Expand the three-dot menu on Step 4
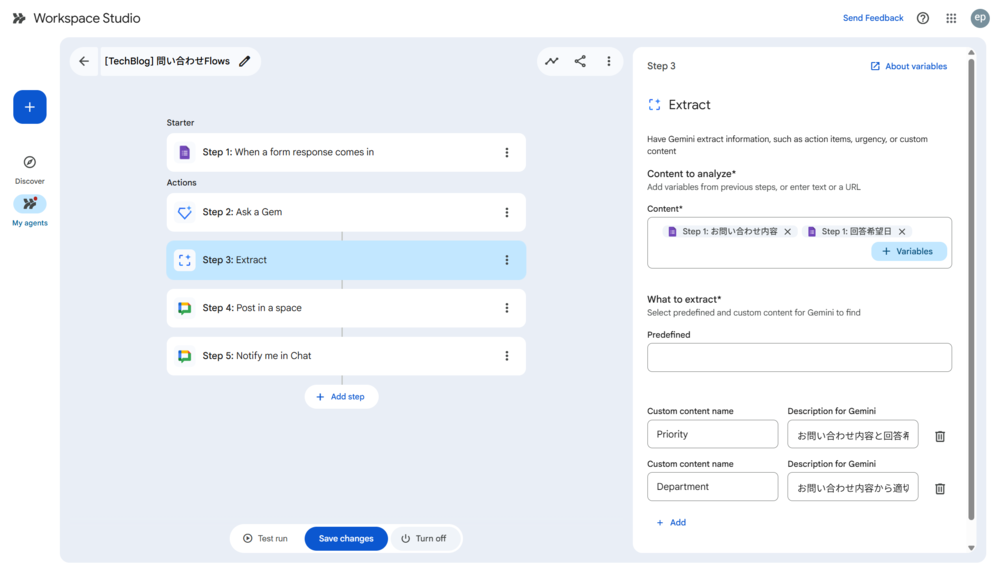This screenshot has width=1000, height=576. pos(507,308)
